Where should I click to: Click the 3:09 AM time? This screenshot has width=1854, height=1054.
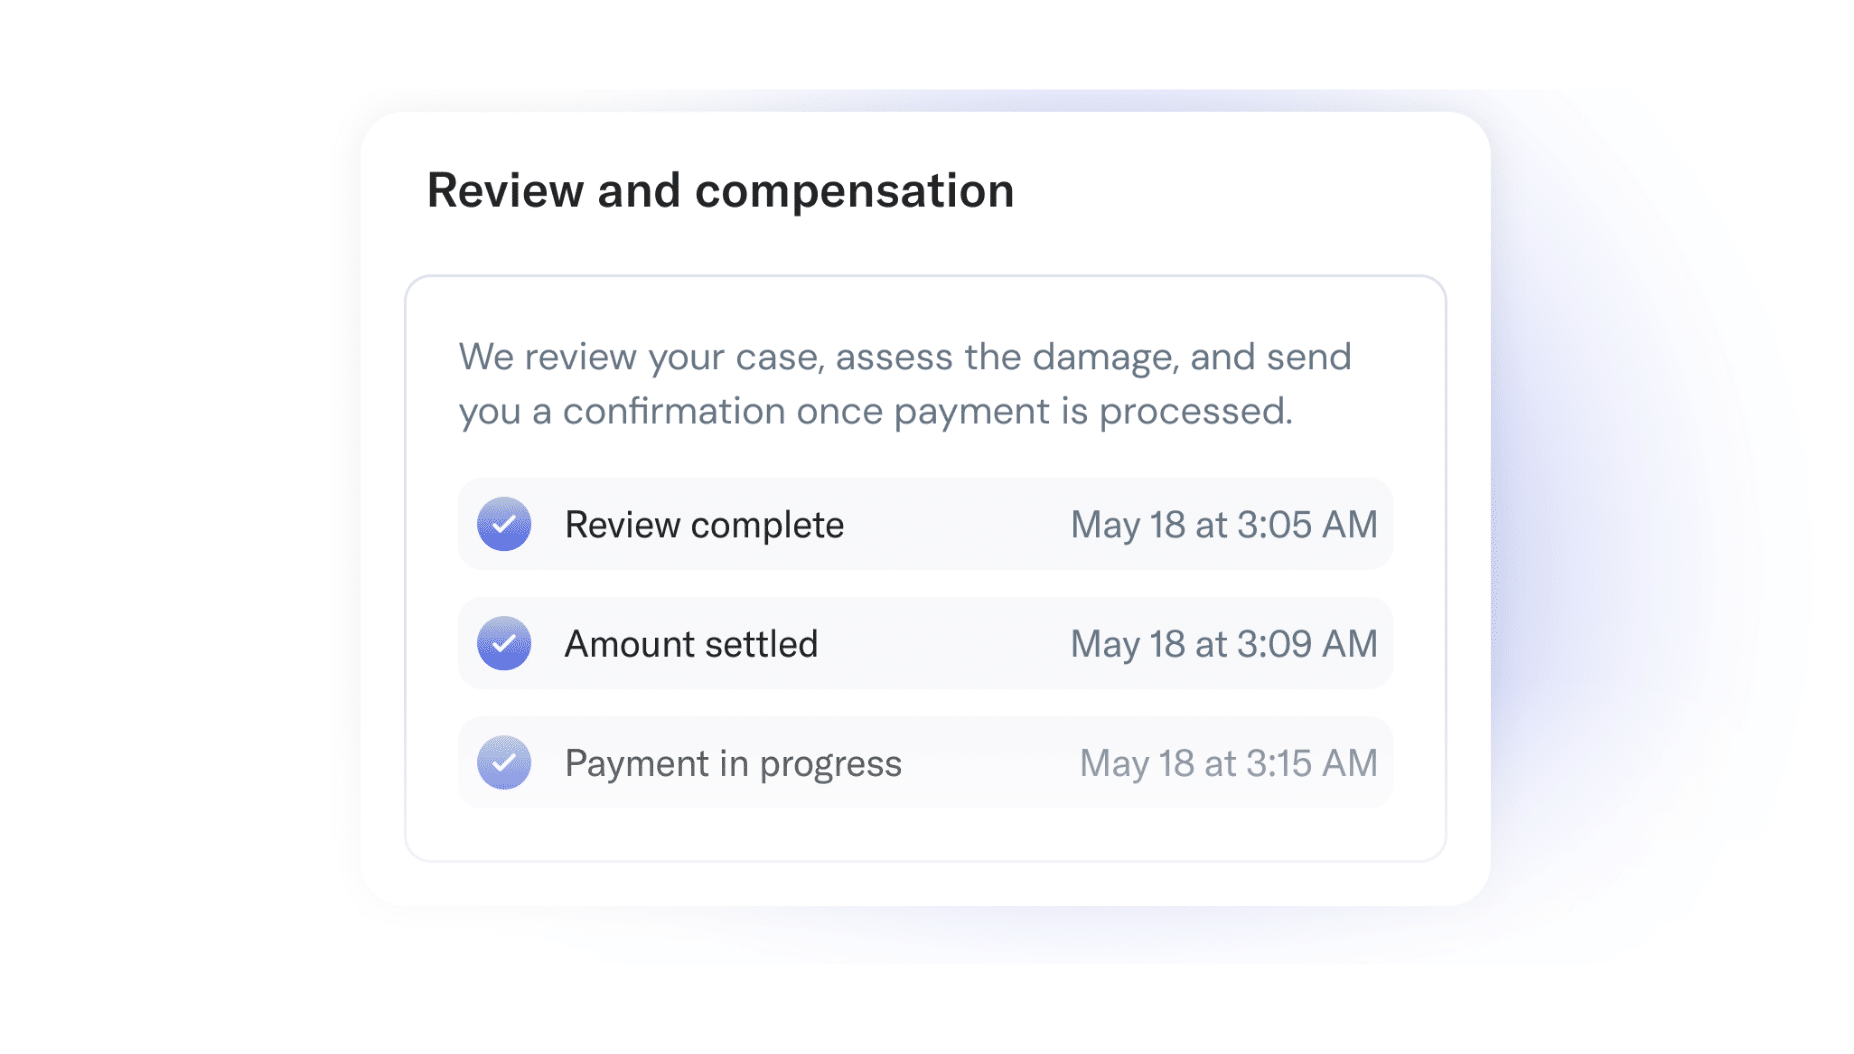coord(1307,644)
